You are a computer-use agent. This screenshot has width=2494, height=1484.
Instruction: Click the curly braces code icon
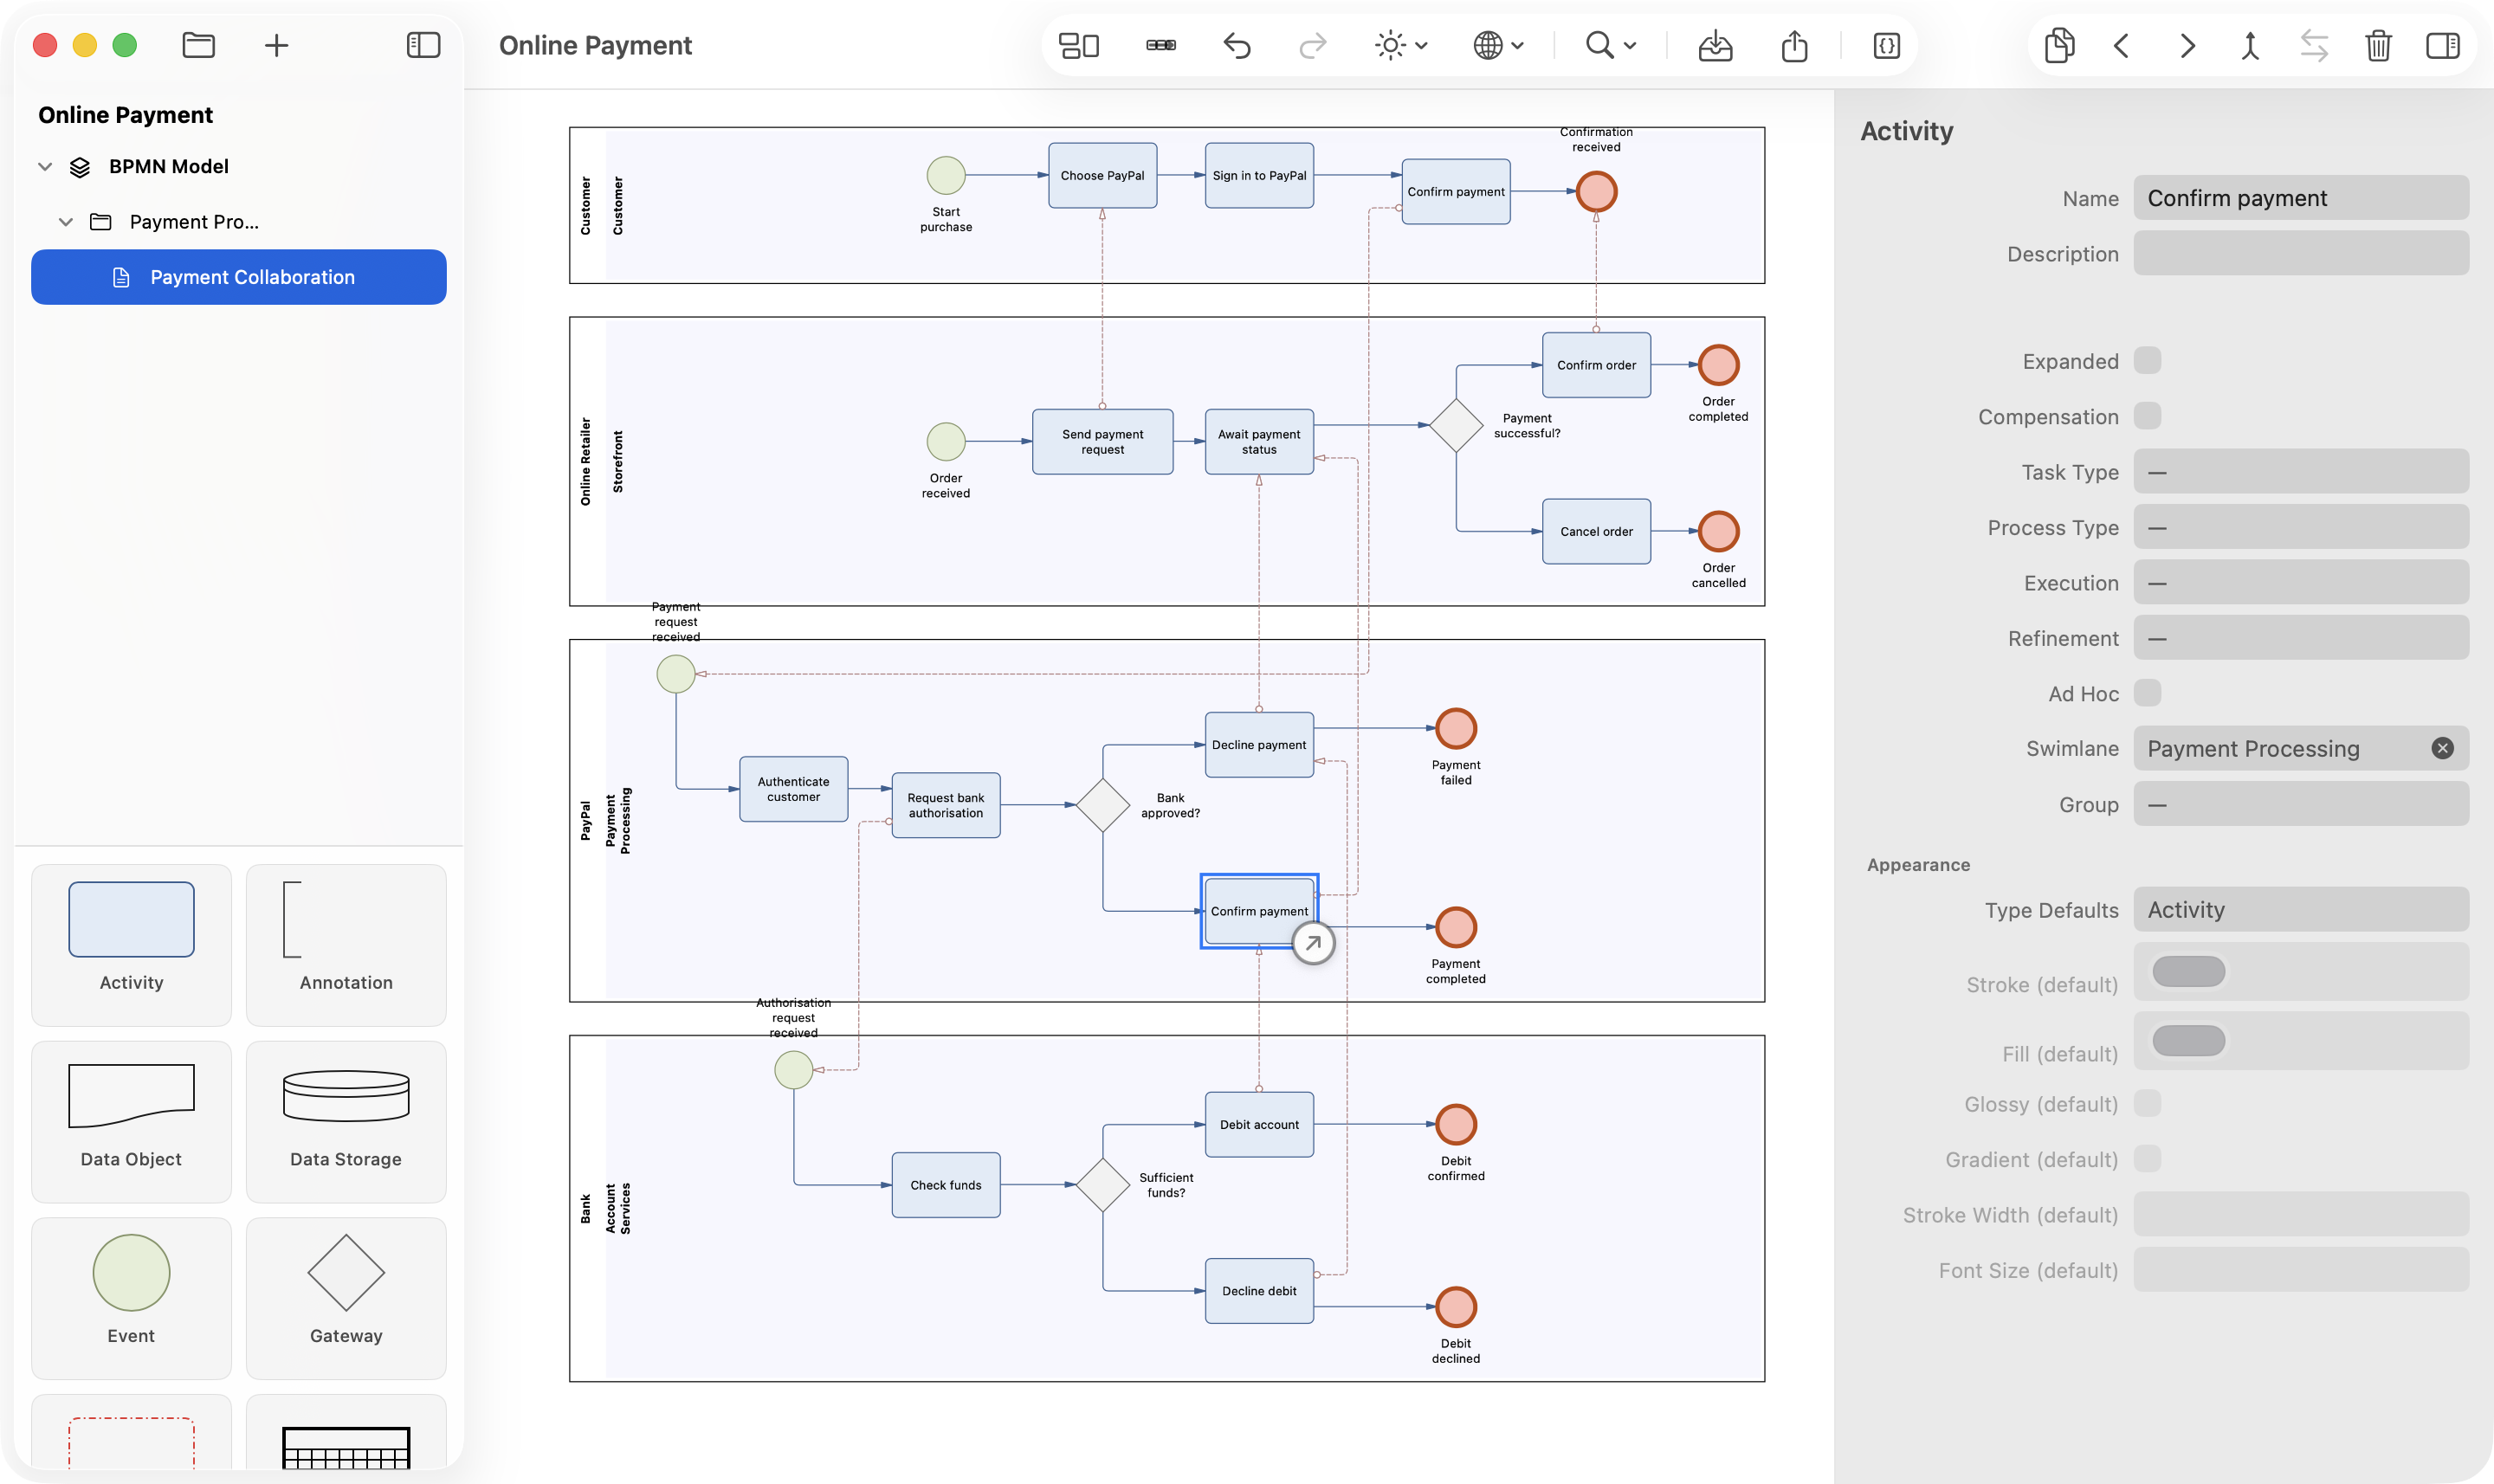click(x=1886, y=45)
